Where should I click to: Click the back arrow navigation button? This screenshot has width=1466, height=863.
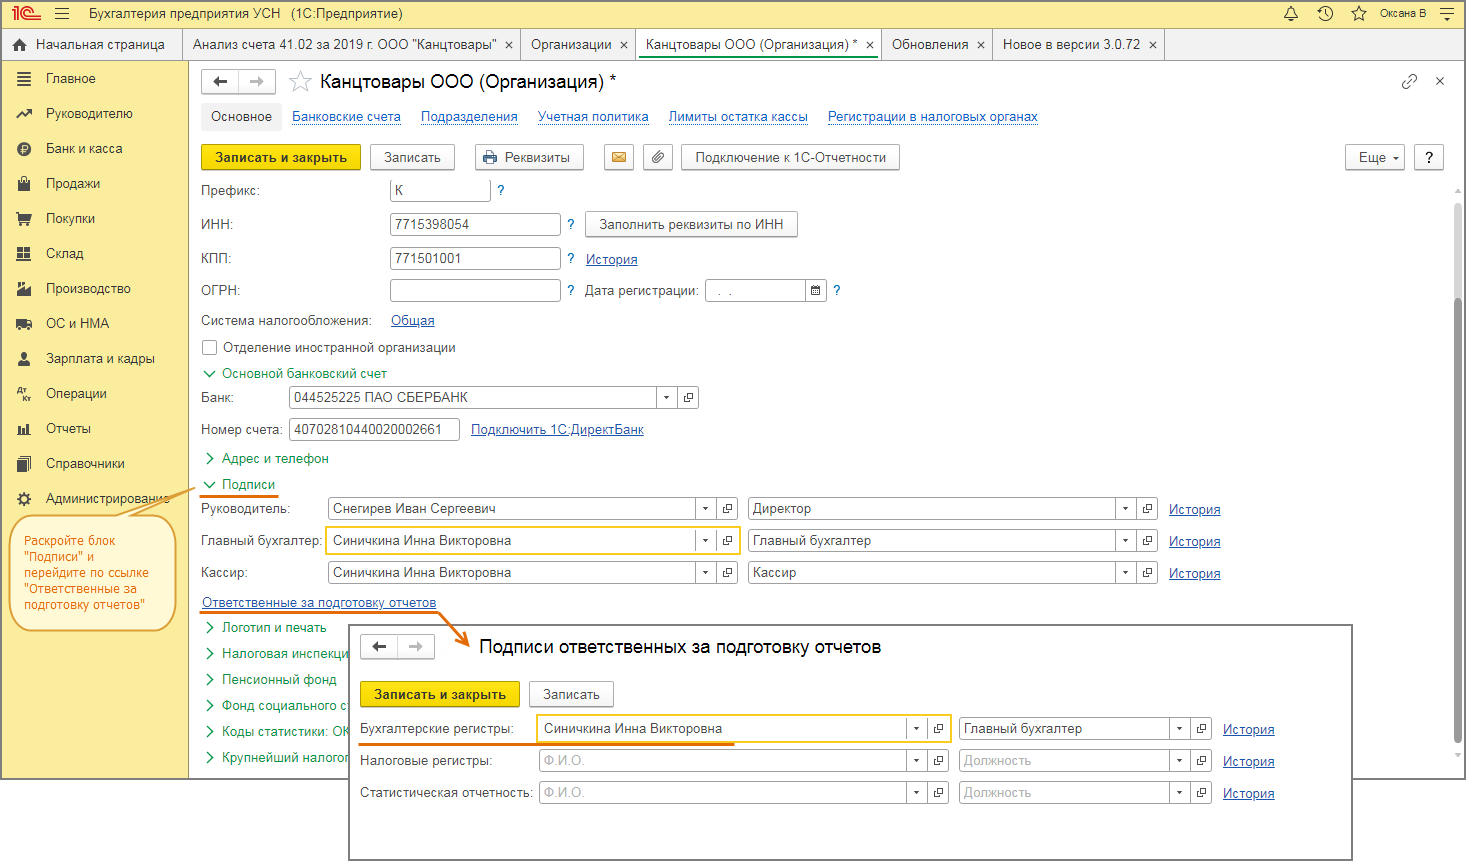(x=220, y=81)
